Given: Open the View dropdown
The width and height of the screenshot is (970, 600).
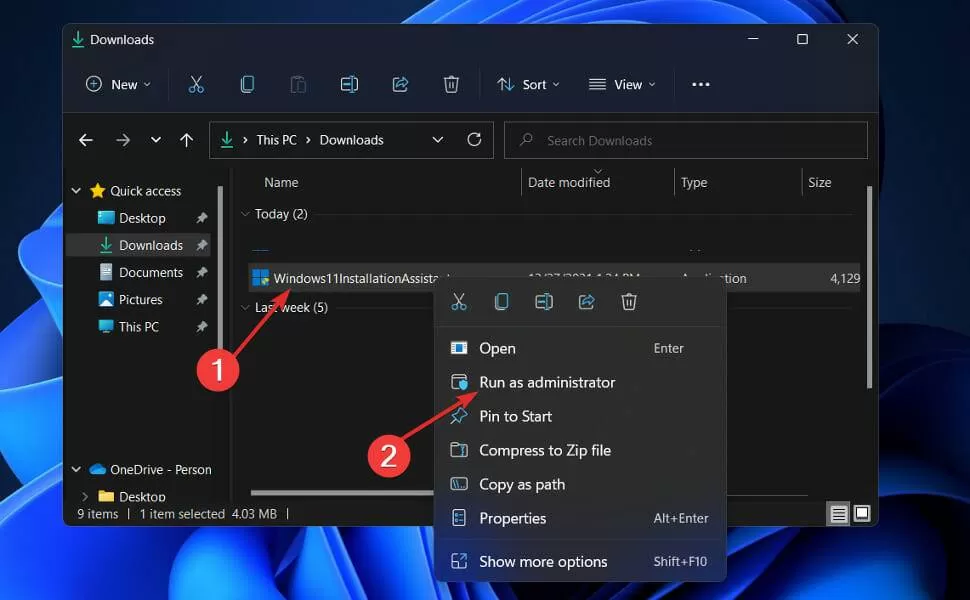Looking at the screenshot, I should 622,85.
